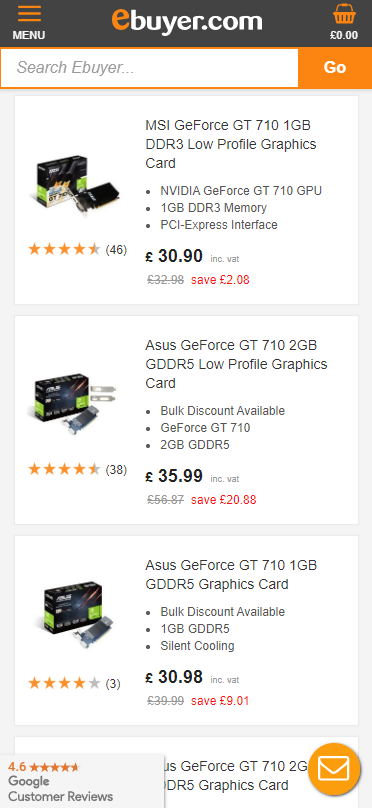Click the Go search button

[x=335, y=68]
